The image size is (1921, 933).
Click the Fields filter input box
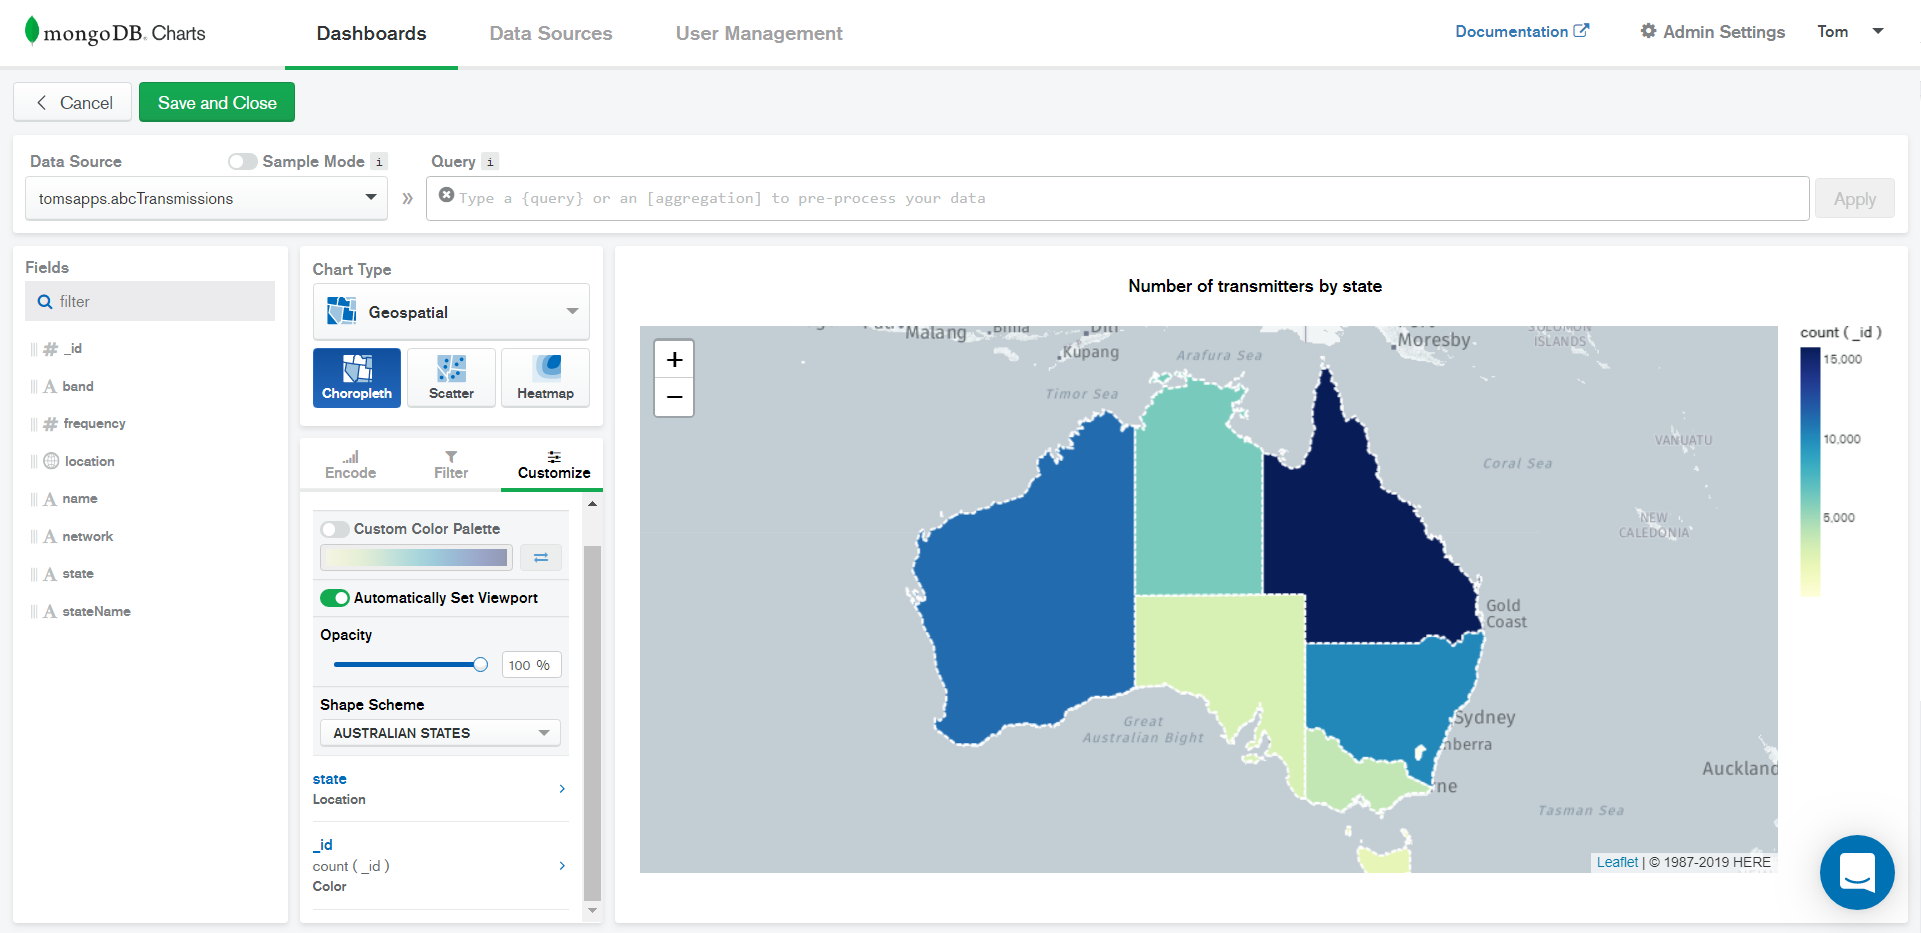tap(150, 301)
